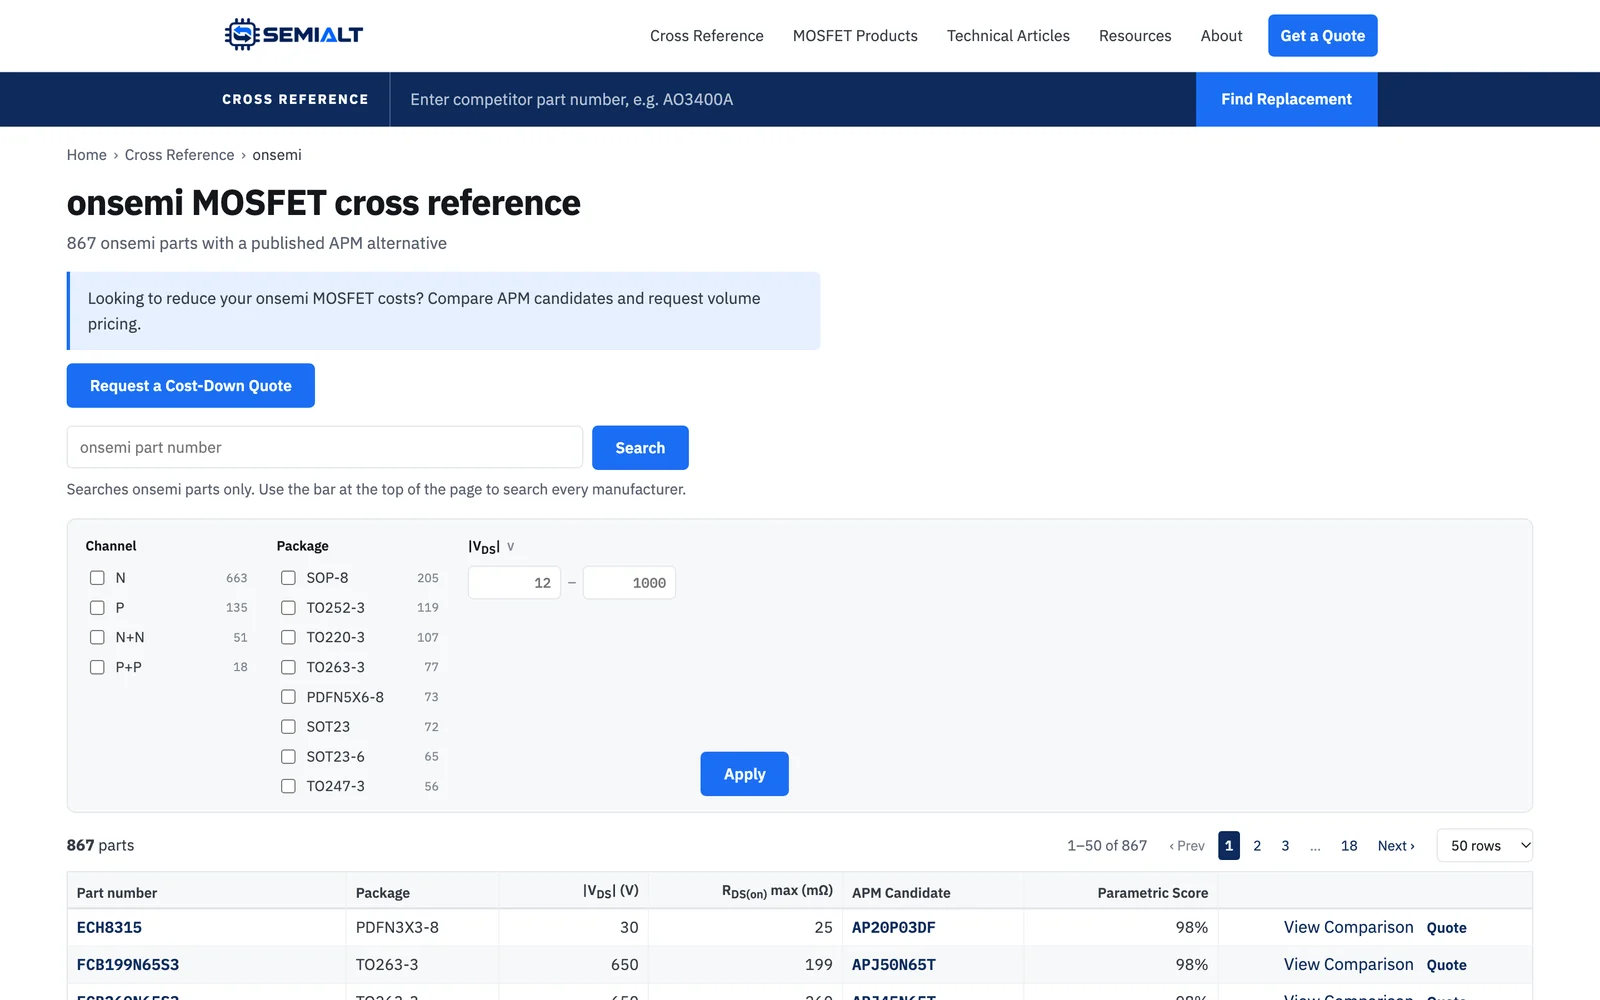Go to Technical Articles
Screen dimensions: 1600x1000
[1008, 36]
